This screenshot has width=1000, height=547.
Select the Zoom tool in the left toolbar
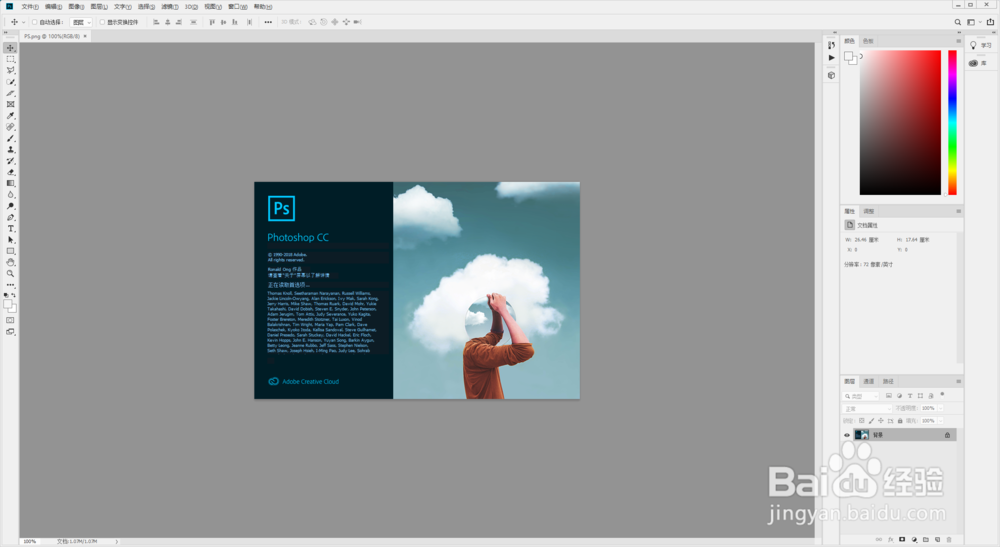coord(10,274)
